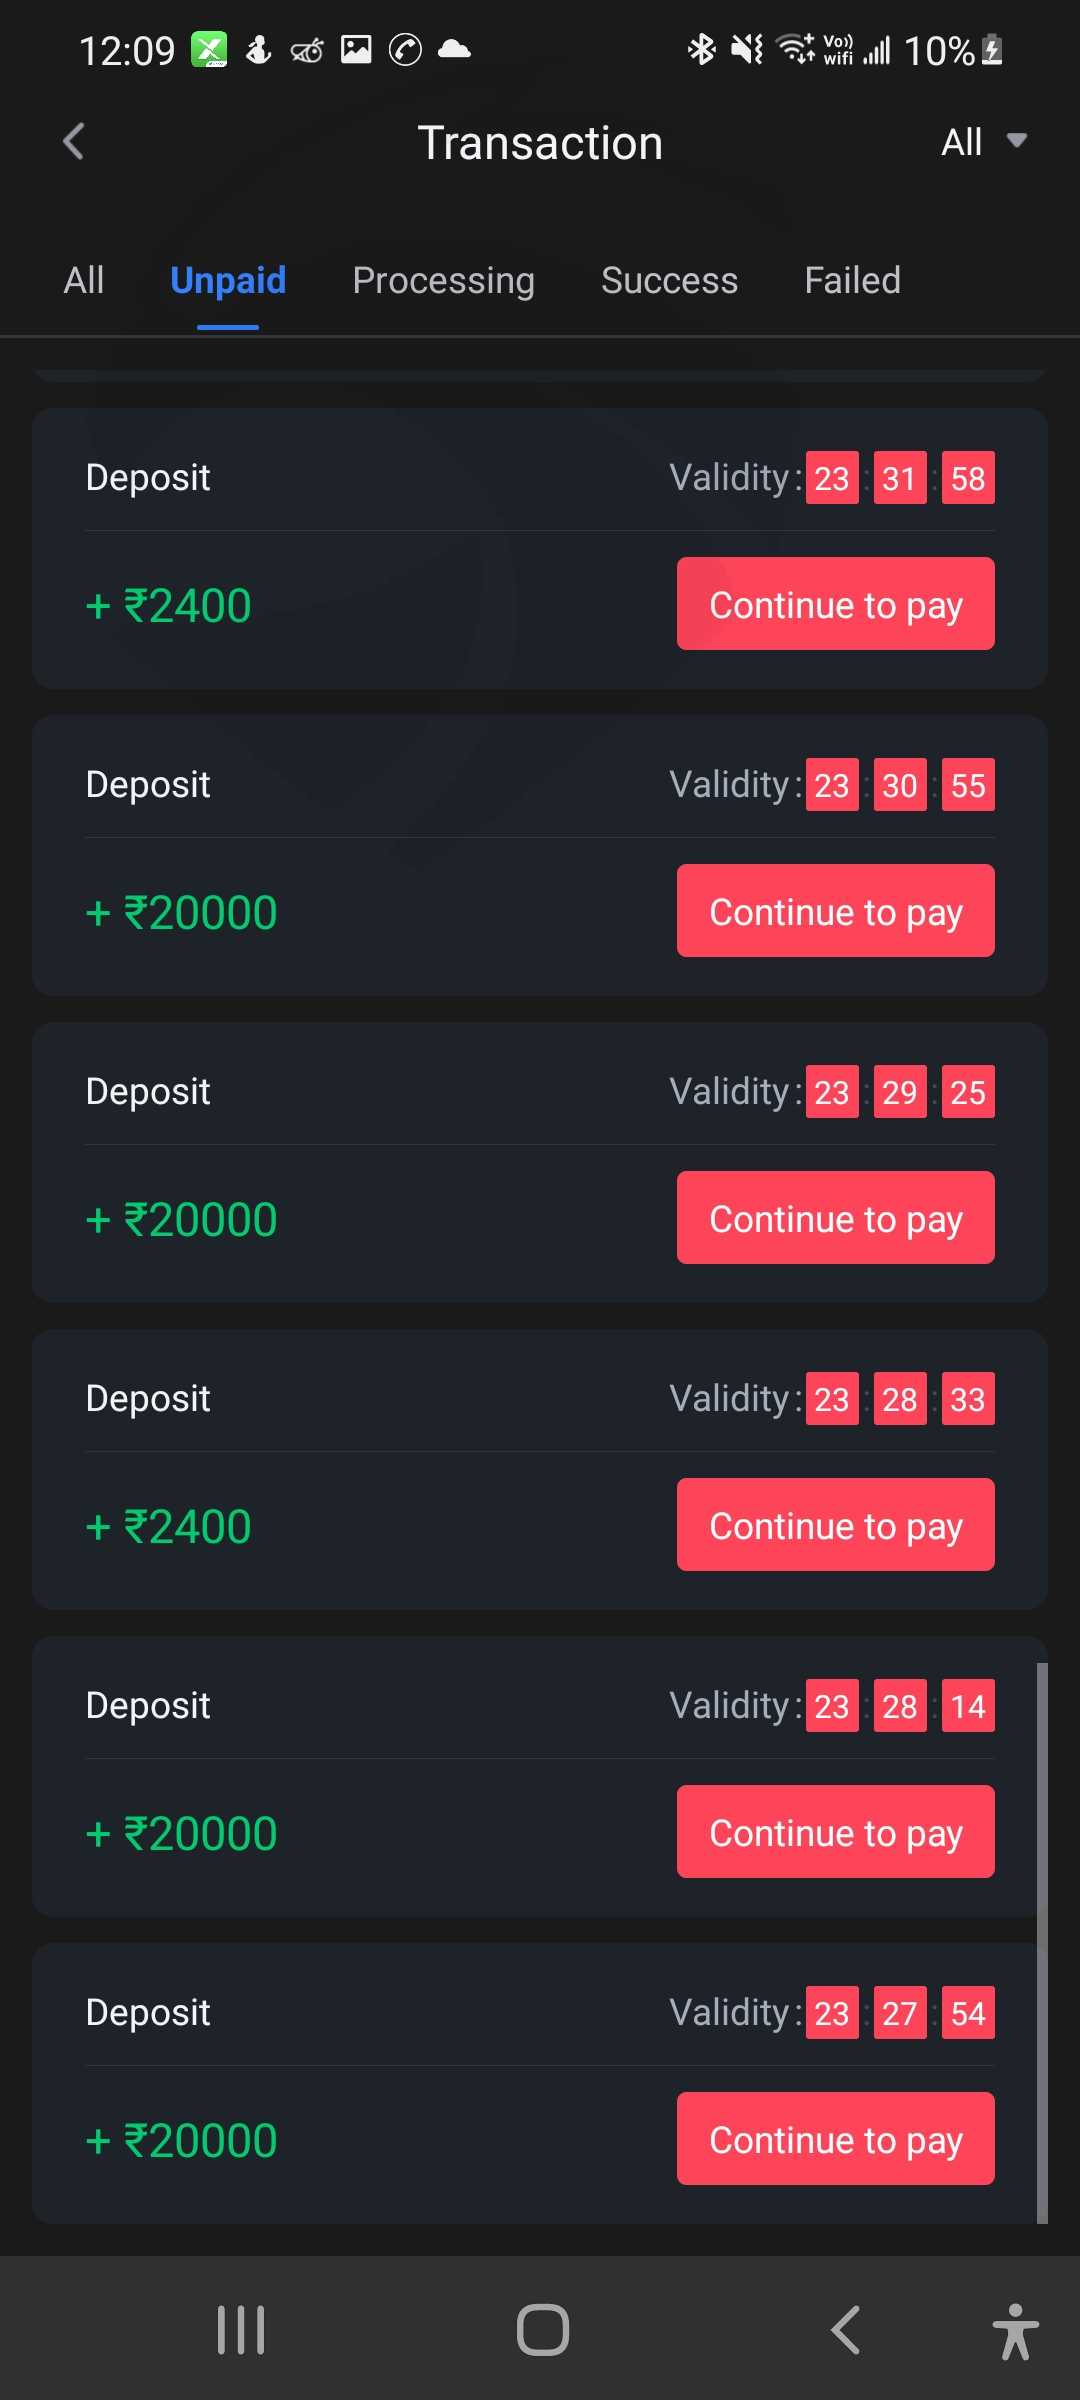
Task: Tap the battery indicator in status bar
Action: [992, 50]
